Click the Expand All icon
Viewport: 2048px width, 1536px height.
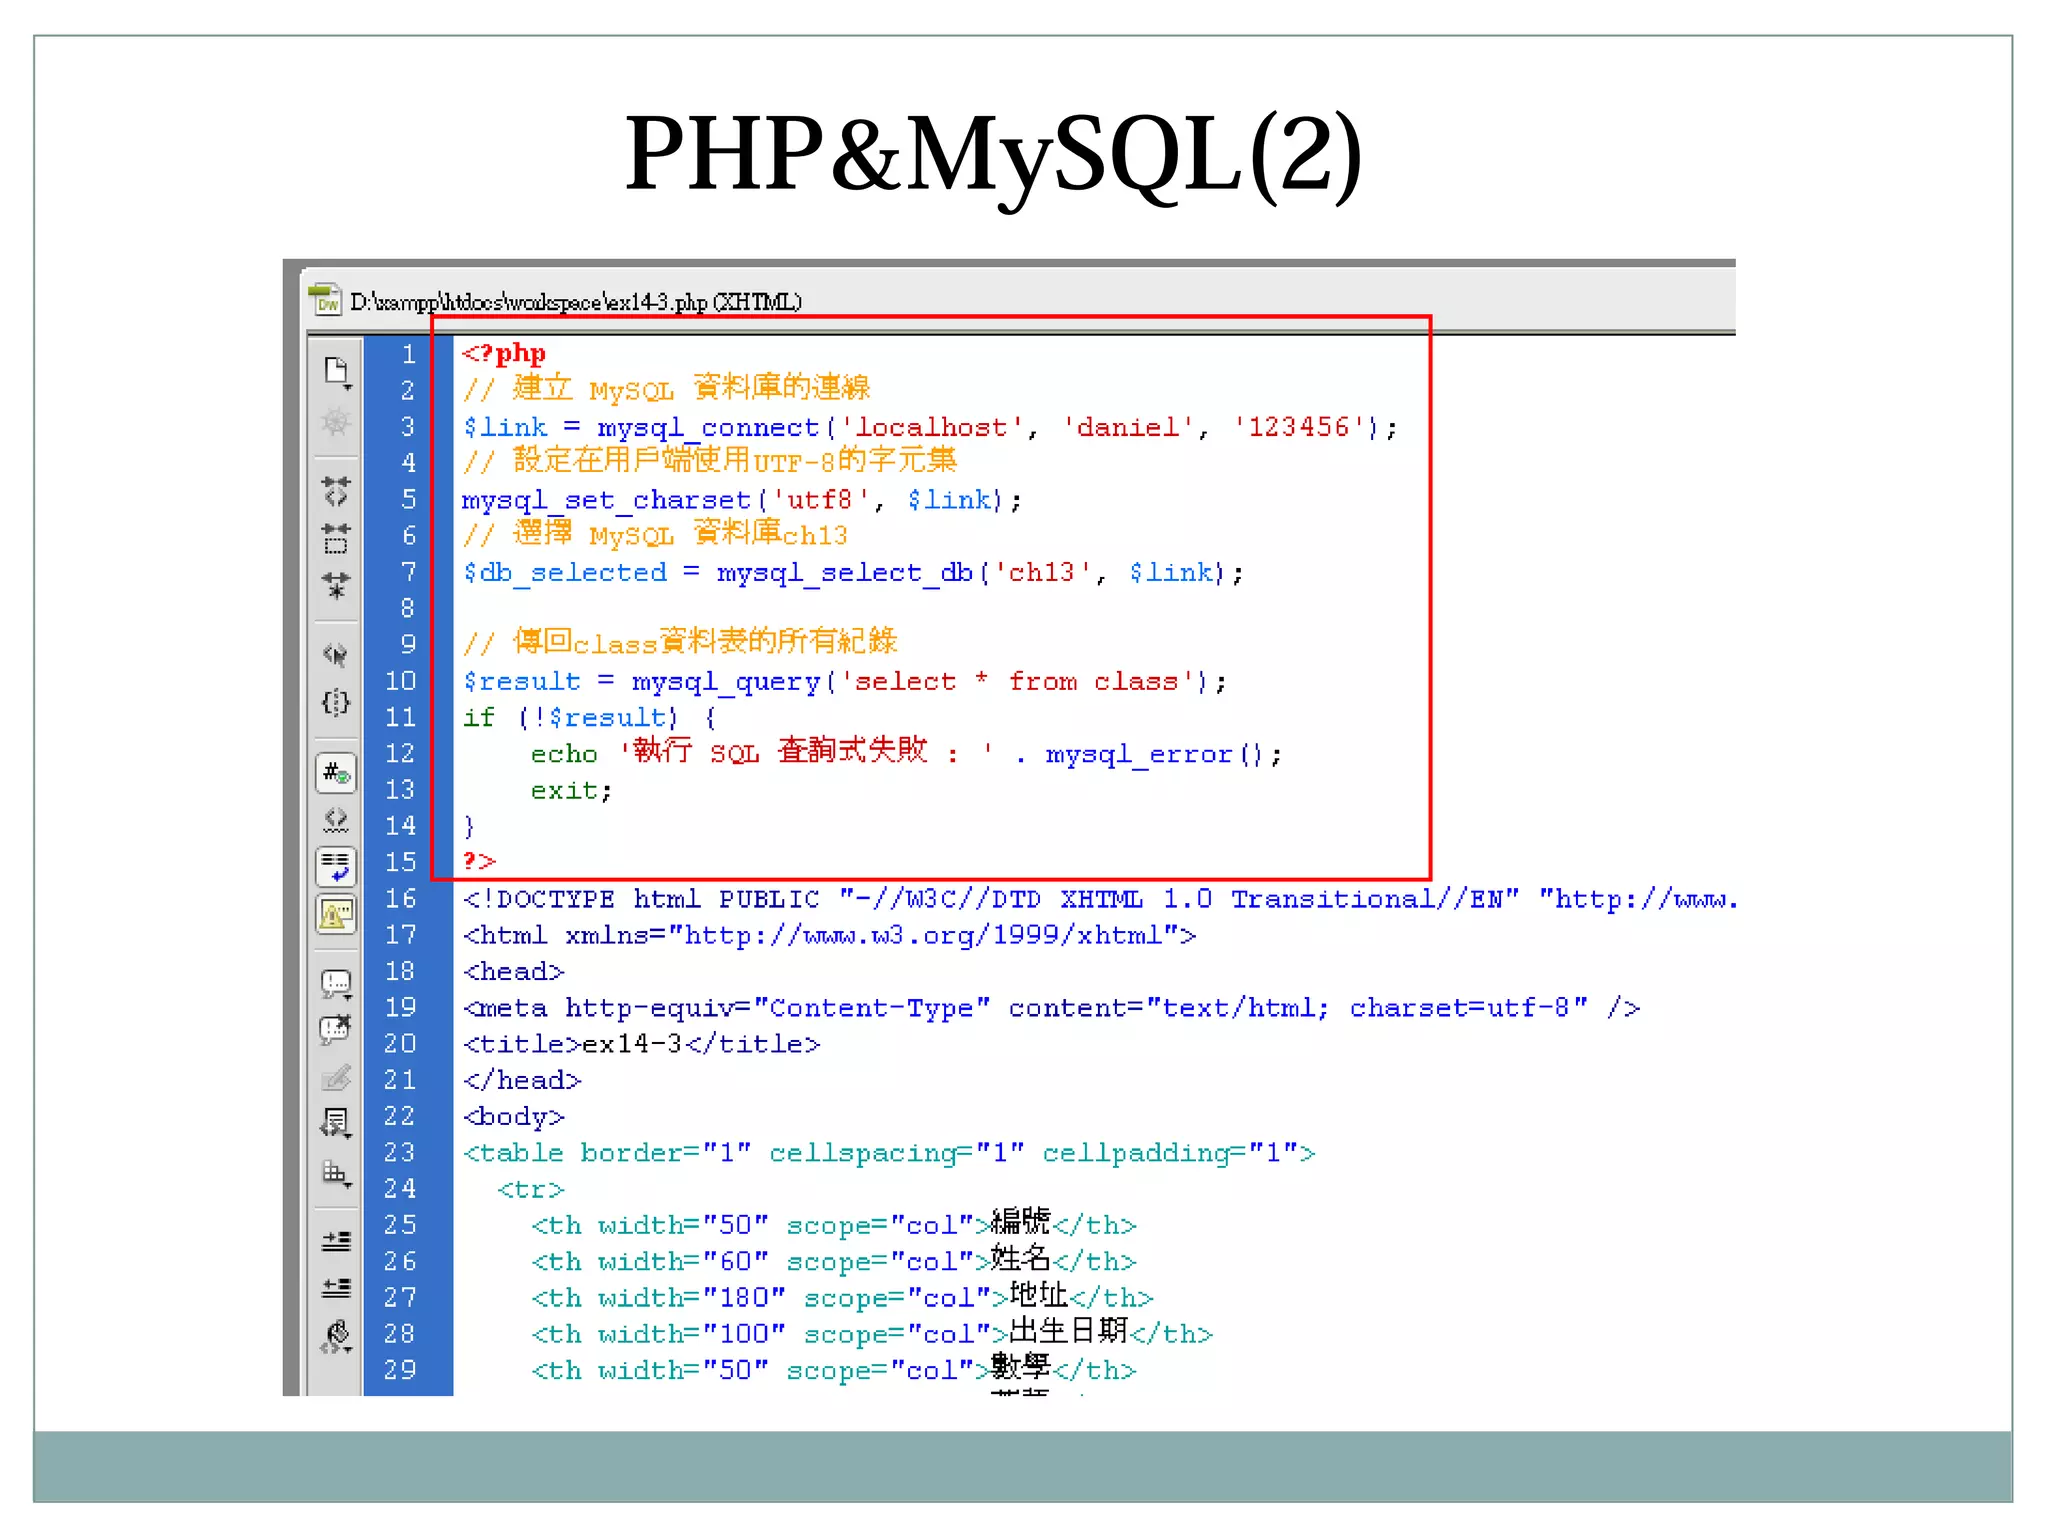[337, 585]
